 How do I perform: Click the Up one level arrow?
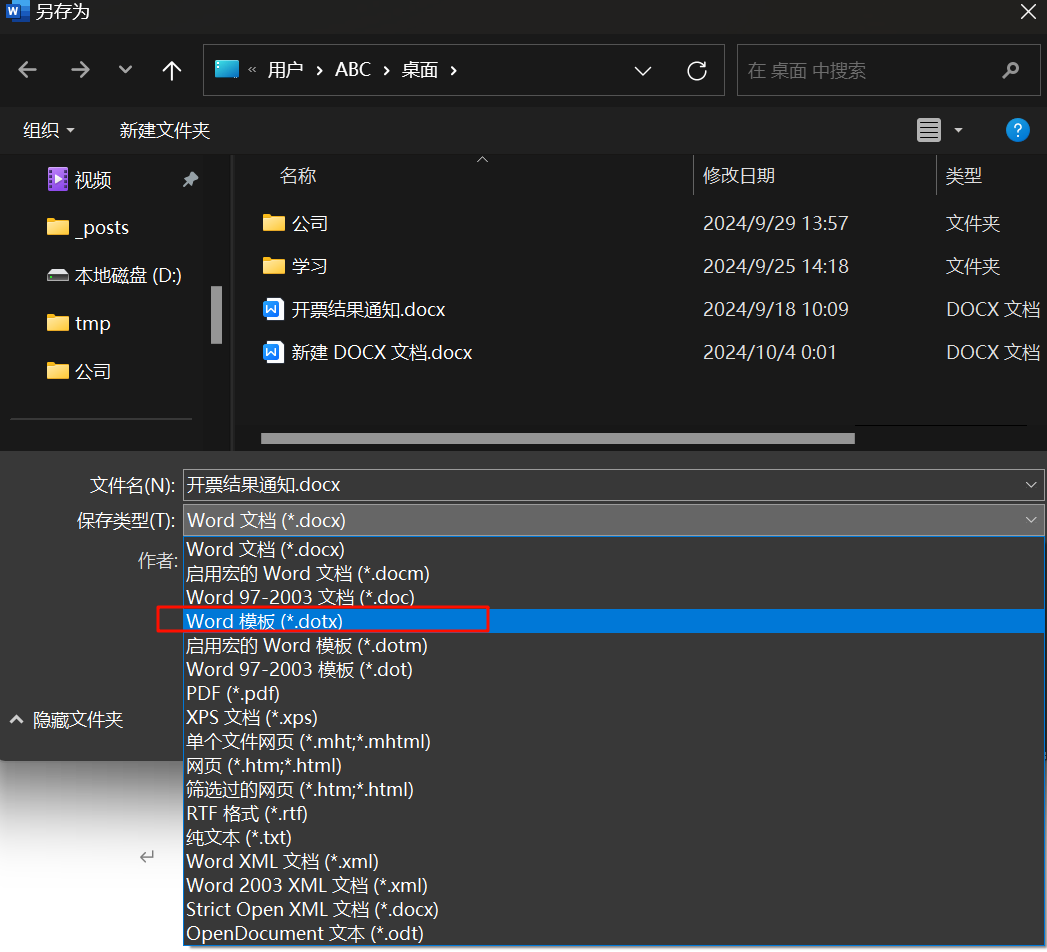point(172,70)
